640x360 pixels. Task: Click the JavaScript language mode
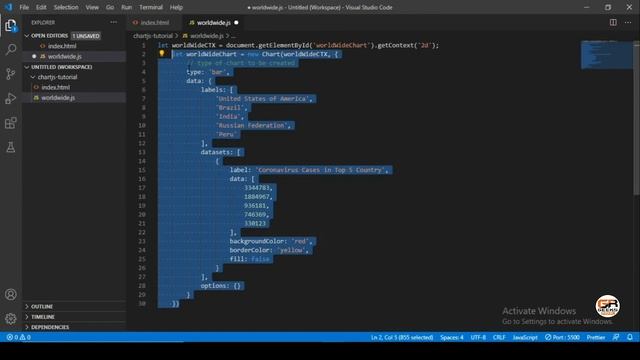(525, 337)
